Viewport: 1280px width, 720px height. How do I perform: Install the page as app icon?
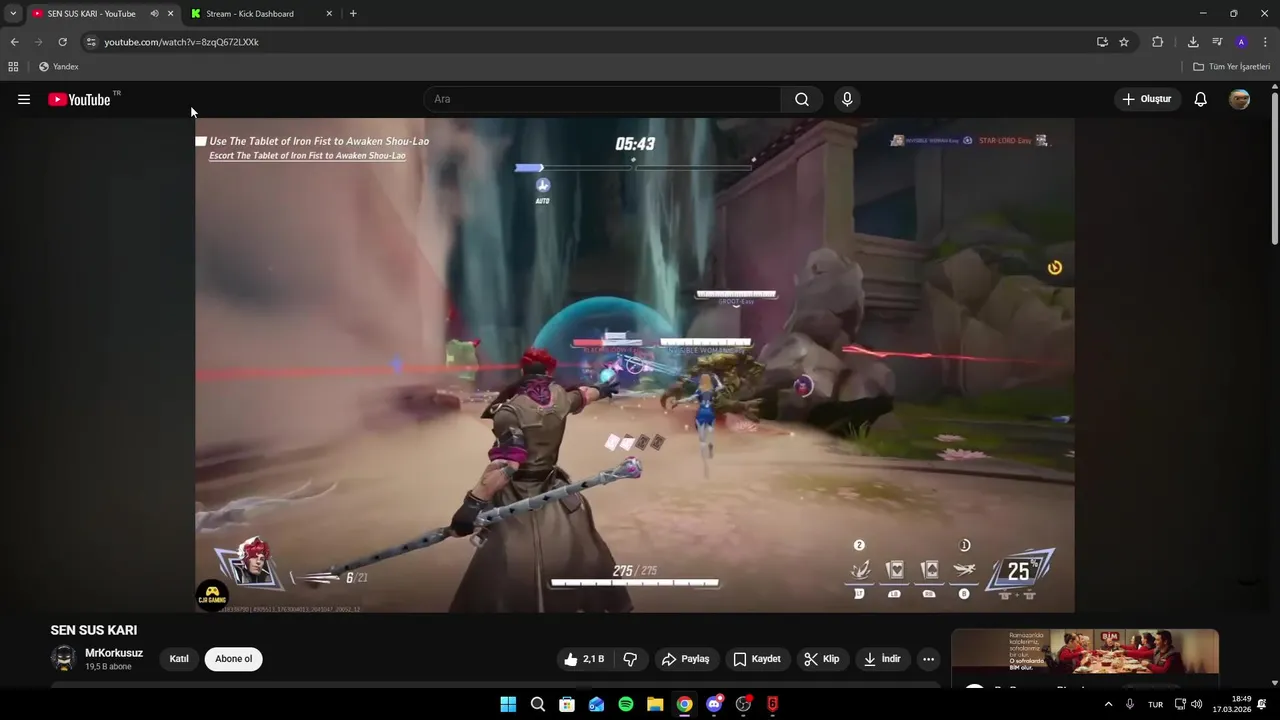[x=1102, y=42]
